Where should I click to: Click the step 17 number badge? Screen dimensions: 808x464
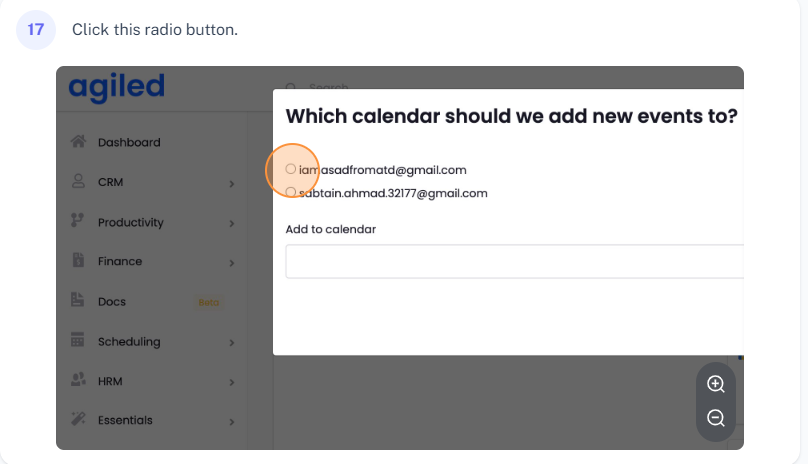pyautogui.click(x=36, y=30)
